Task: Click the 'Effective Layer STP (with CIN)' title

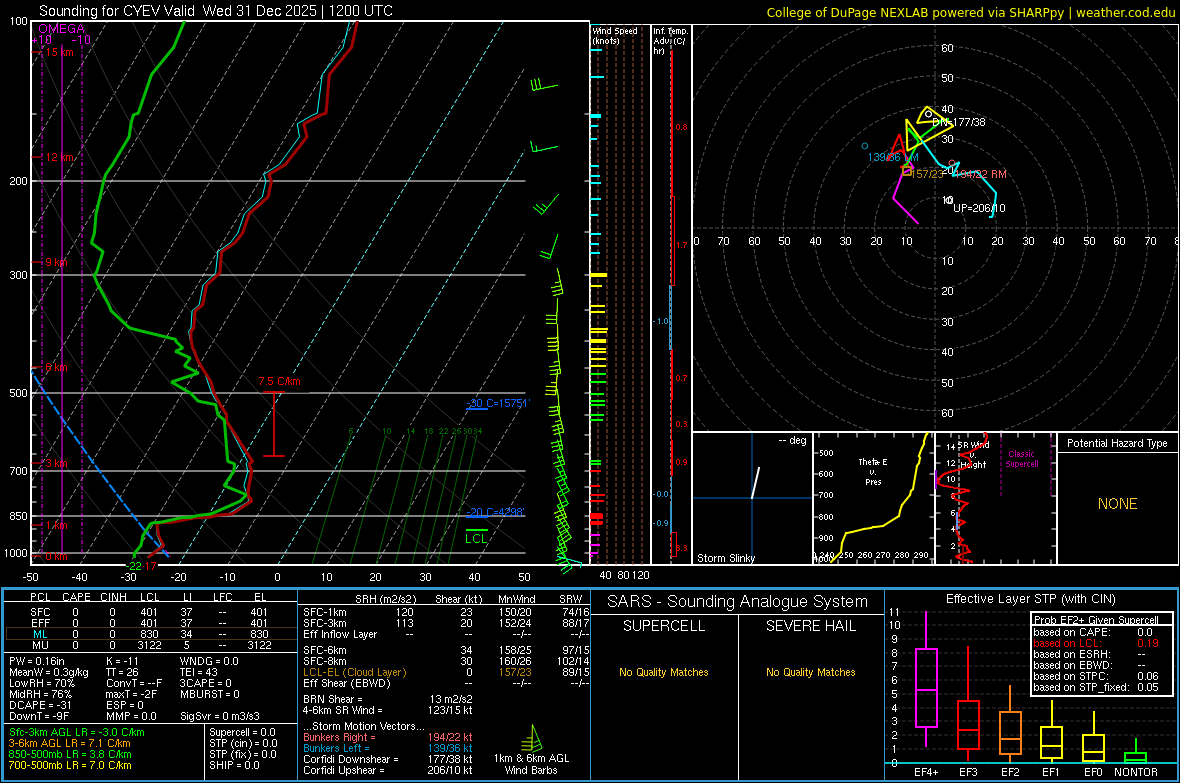Action: click(x=1030, y=599)
